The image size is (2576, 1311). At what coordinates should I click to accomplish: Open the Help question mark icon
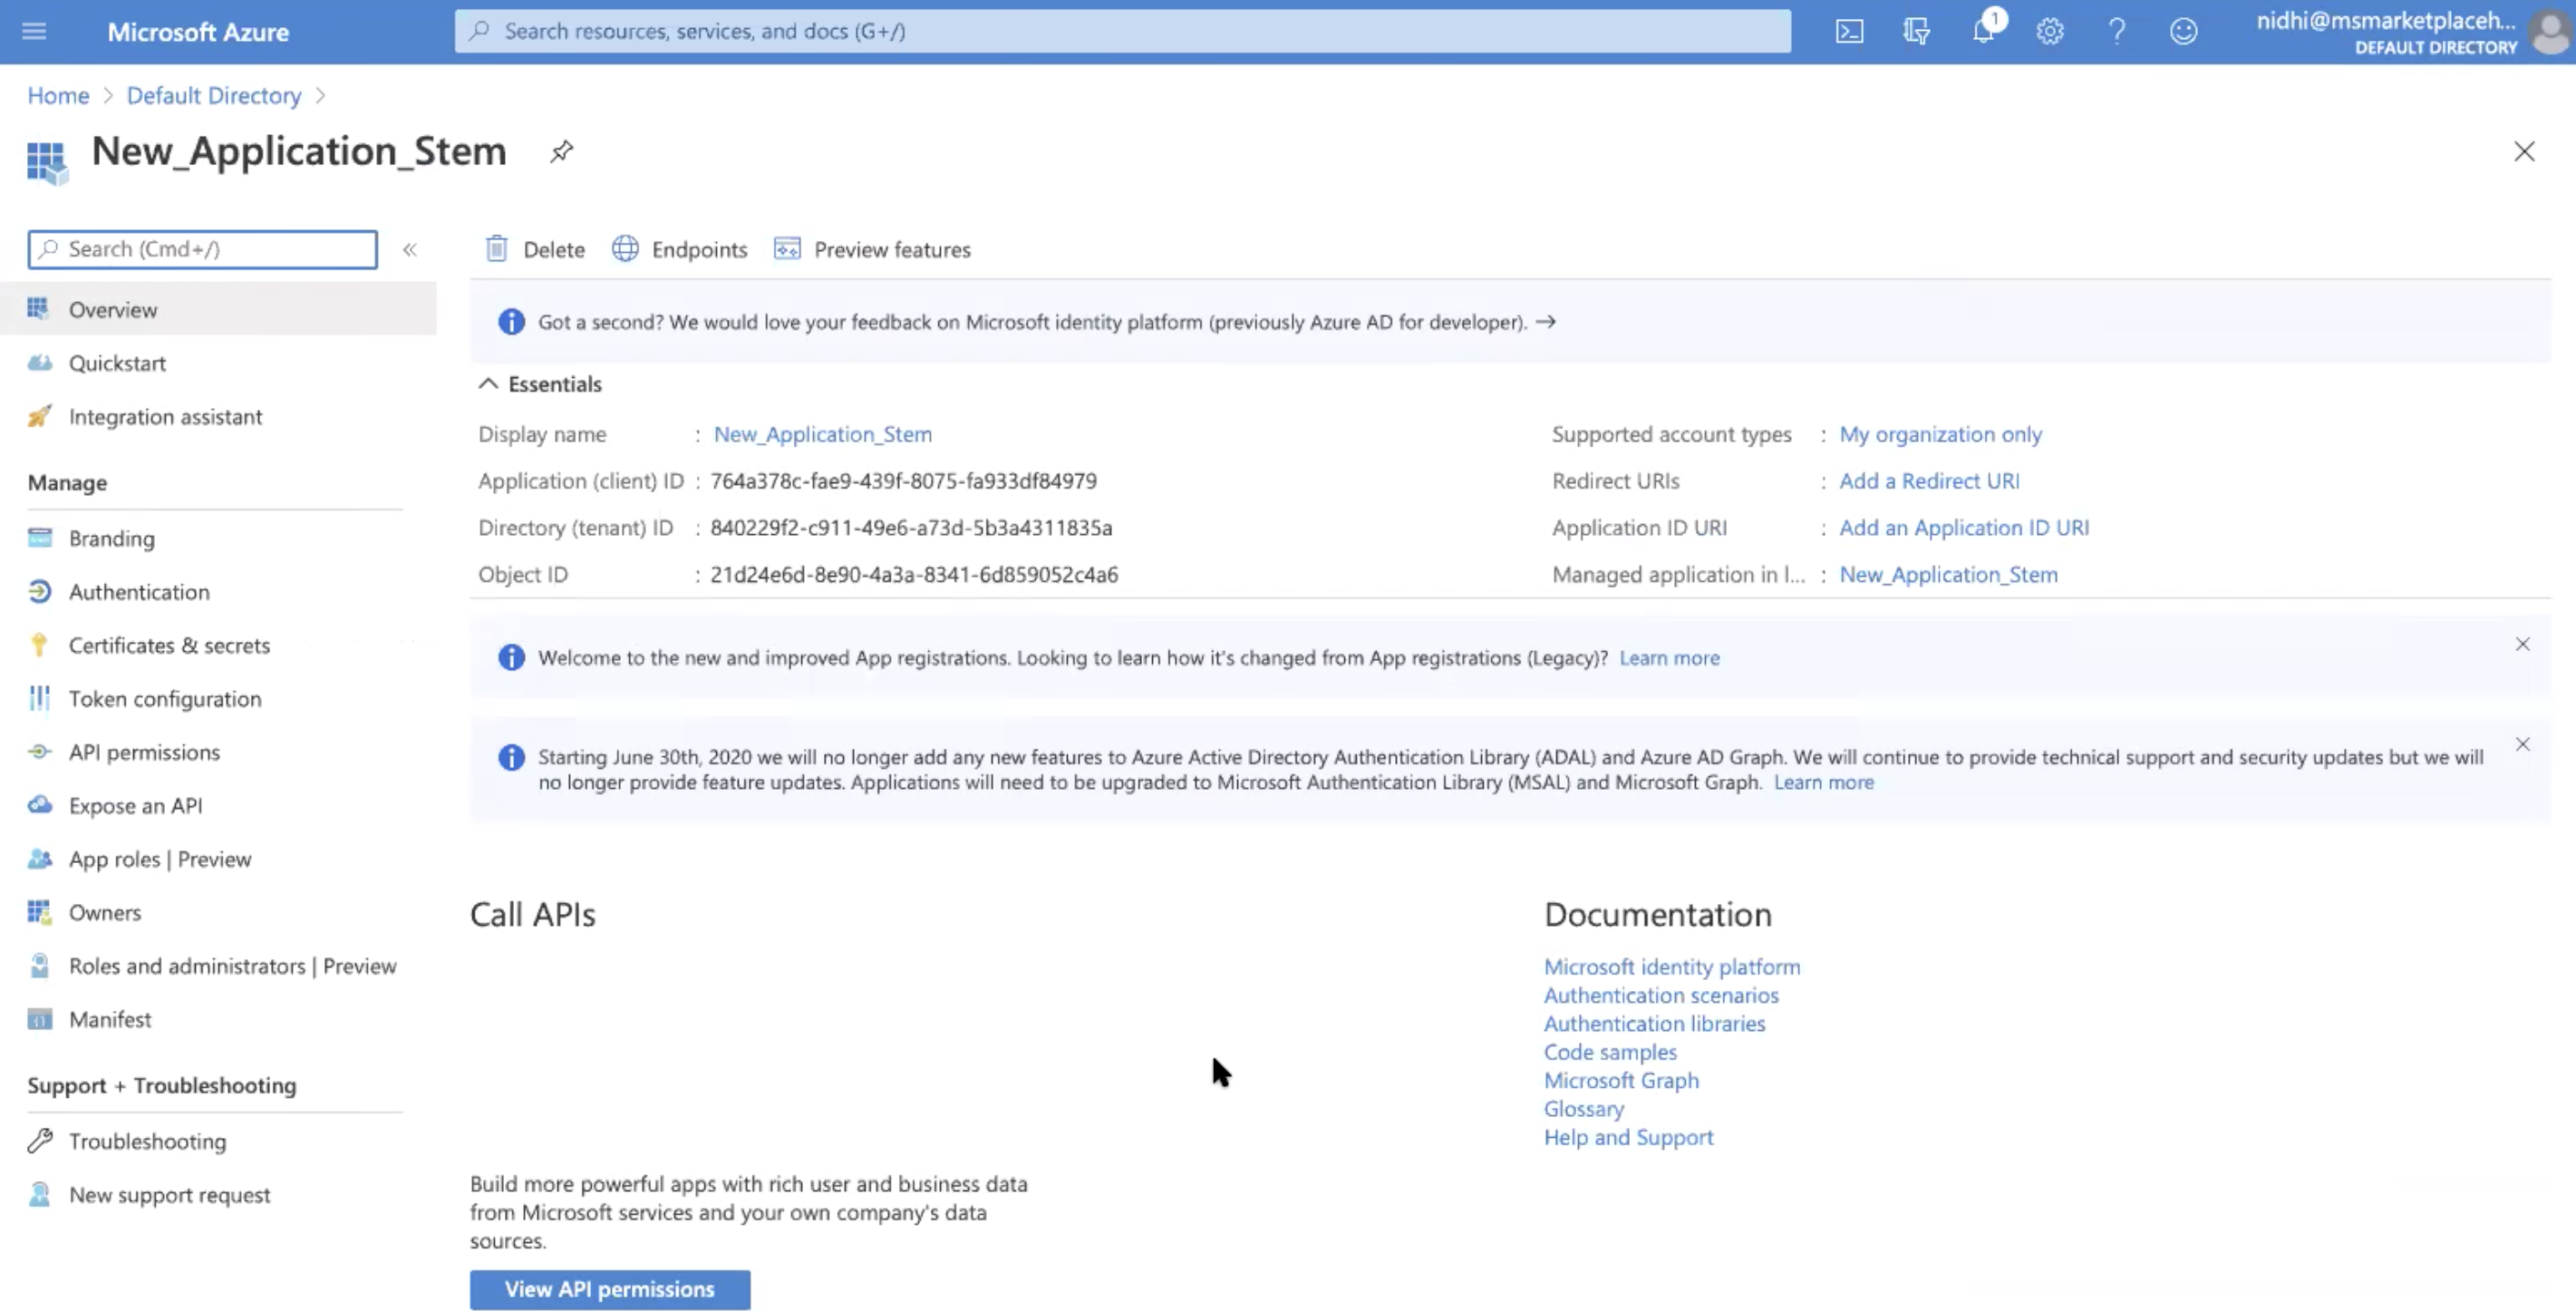(2117, 32)
